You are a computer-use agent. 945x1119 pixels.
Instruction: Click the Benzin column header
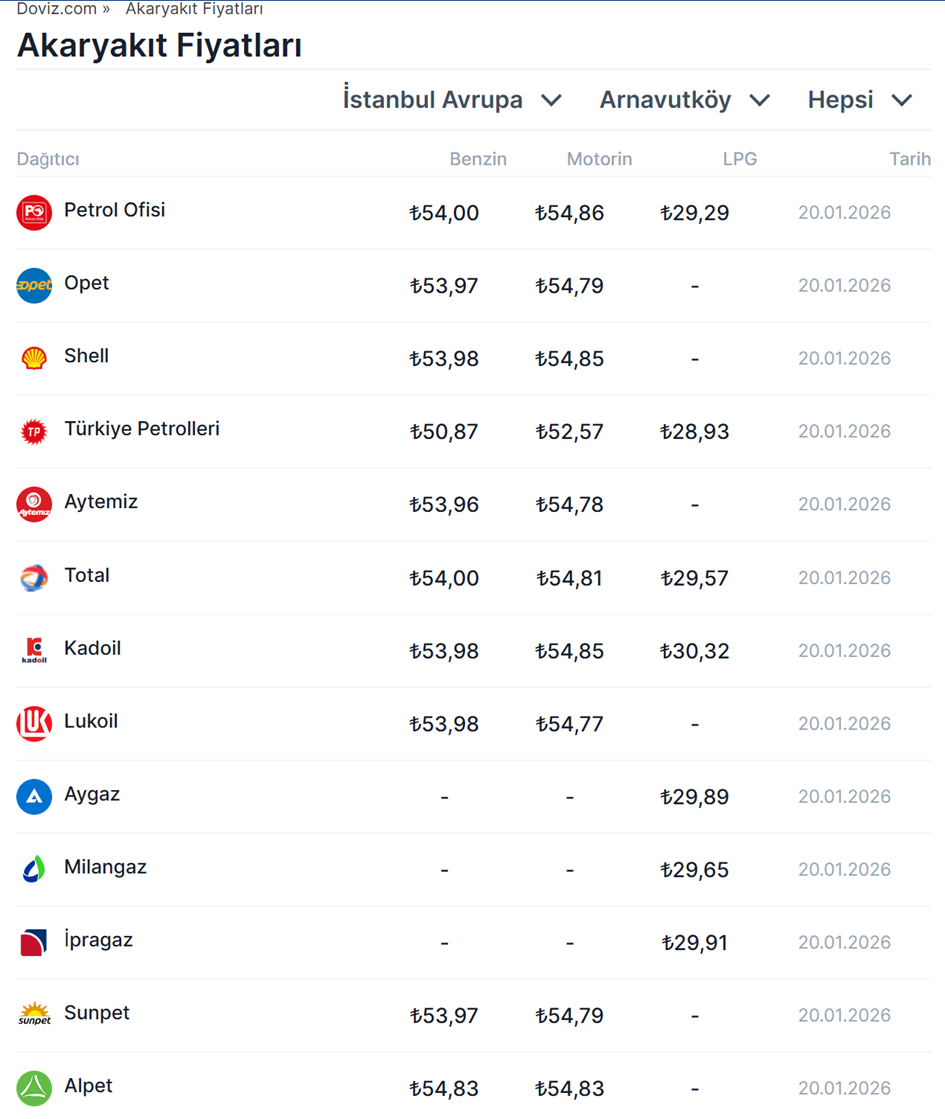coord(478,159)
